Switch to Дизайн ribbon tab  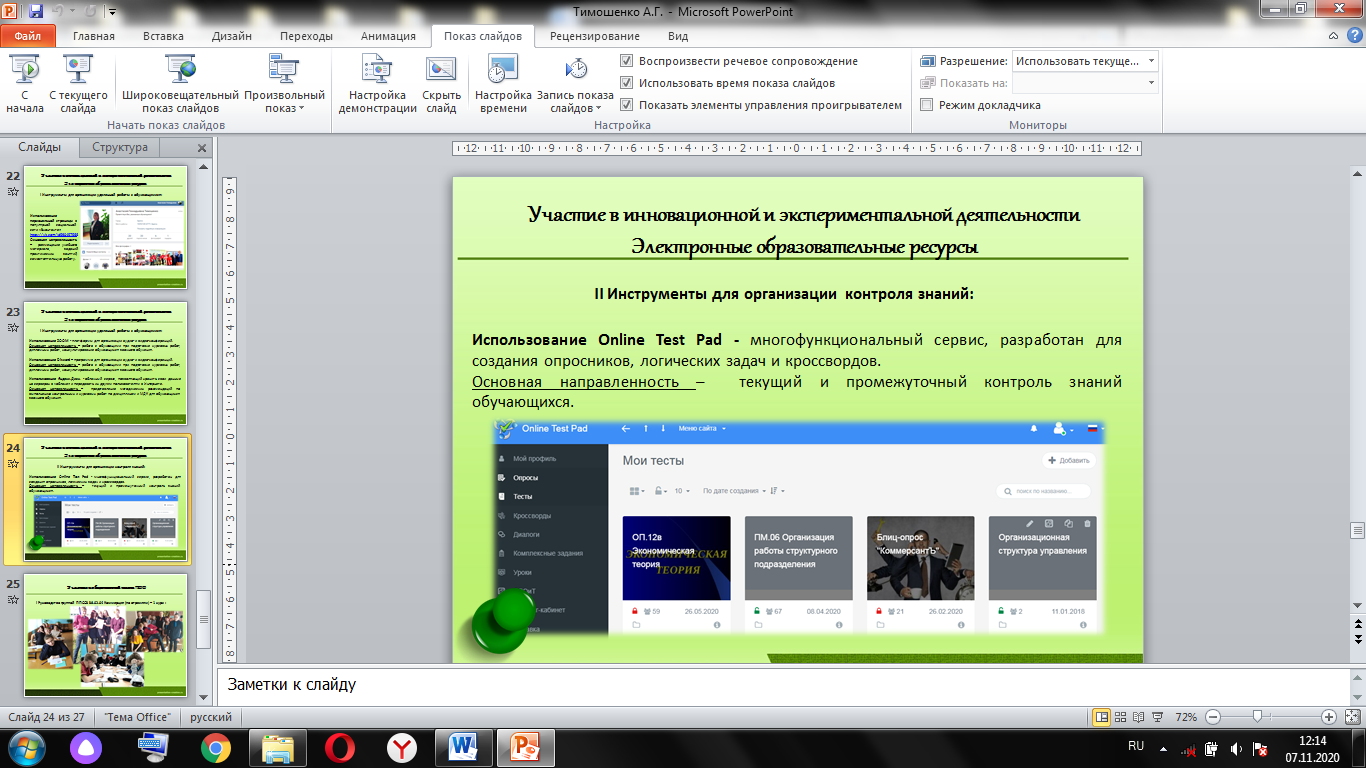232,36
